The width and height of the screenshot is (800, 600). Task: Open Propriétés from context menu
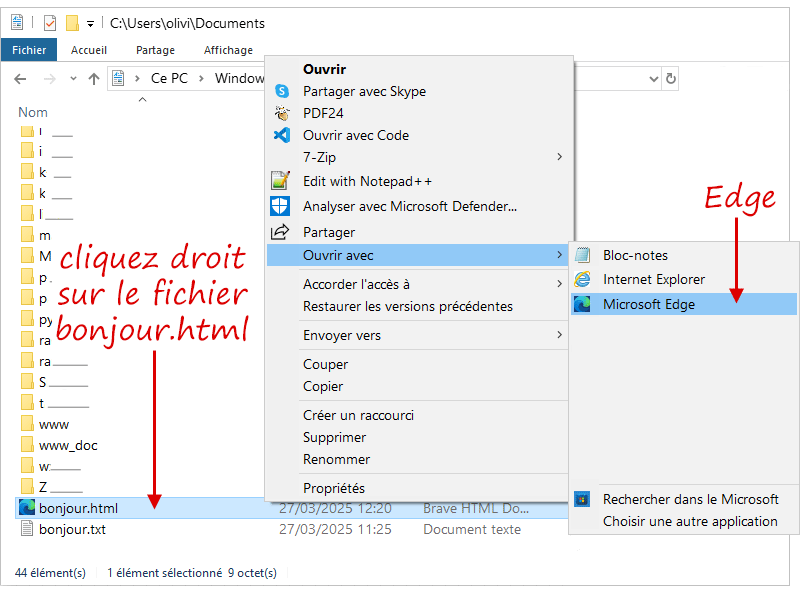tap(334, 488)
